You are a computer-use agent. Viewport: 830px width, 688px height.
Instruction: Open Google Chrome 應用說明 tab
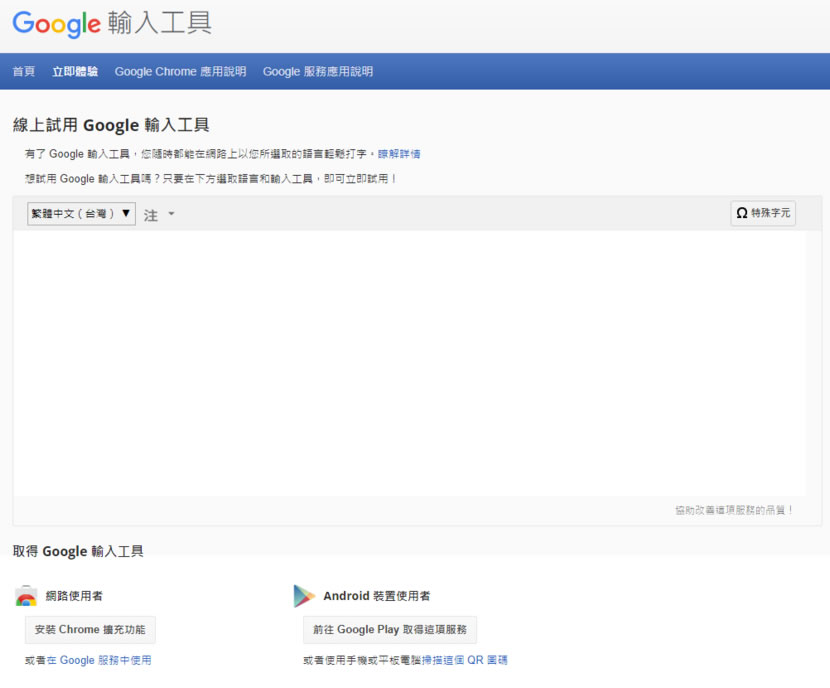tap(180, 71)
